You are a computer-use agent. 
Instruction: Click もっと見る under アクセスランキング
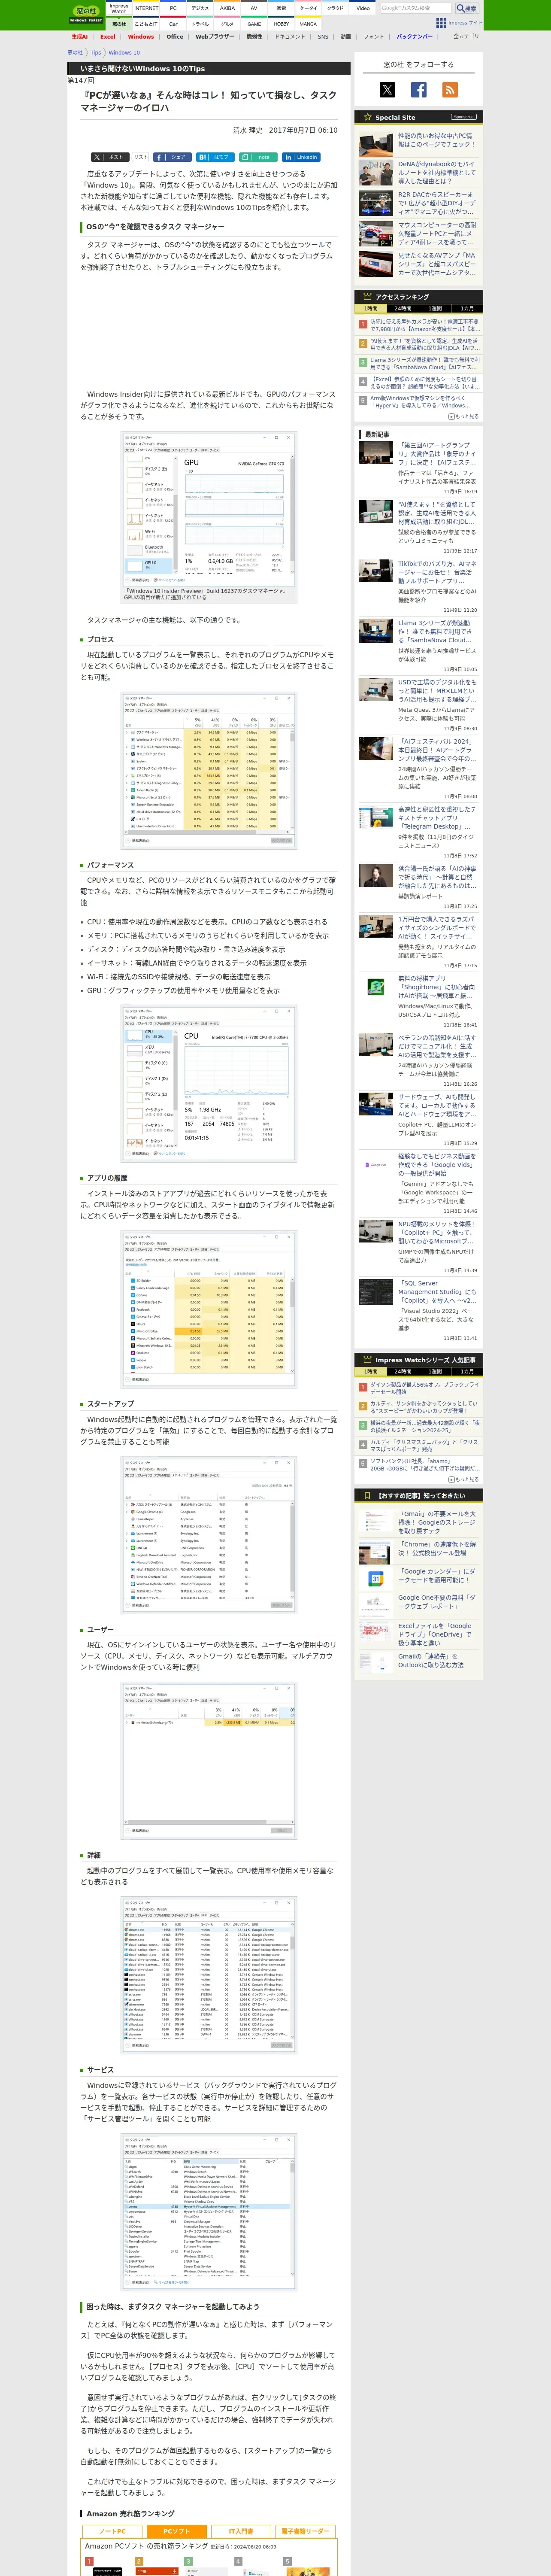point(464,416)
